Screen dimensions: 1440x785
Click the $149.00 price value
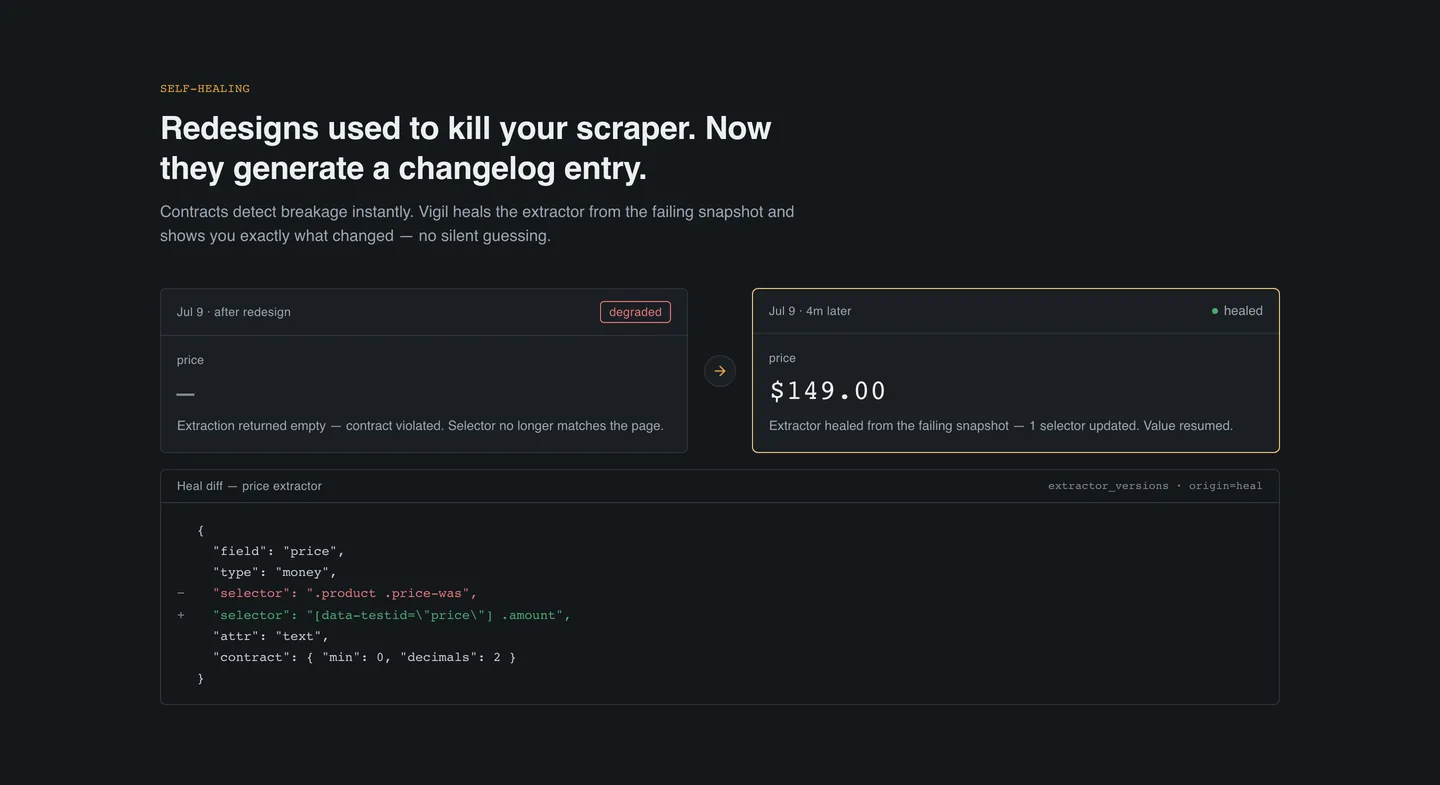point(828,391)
